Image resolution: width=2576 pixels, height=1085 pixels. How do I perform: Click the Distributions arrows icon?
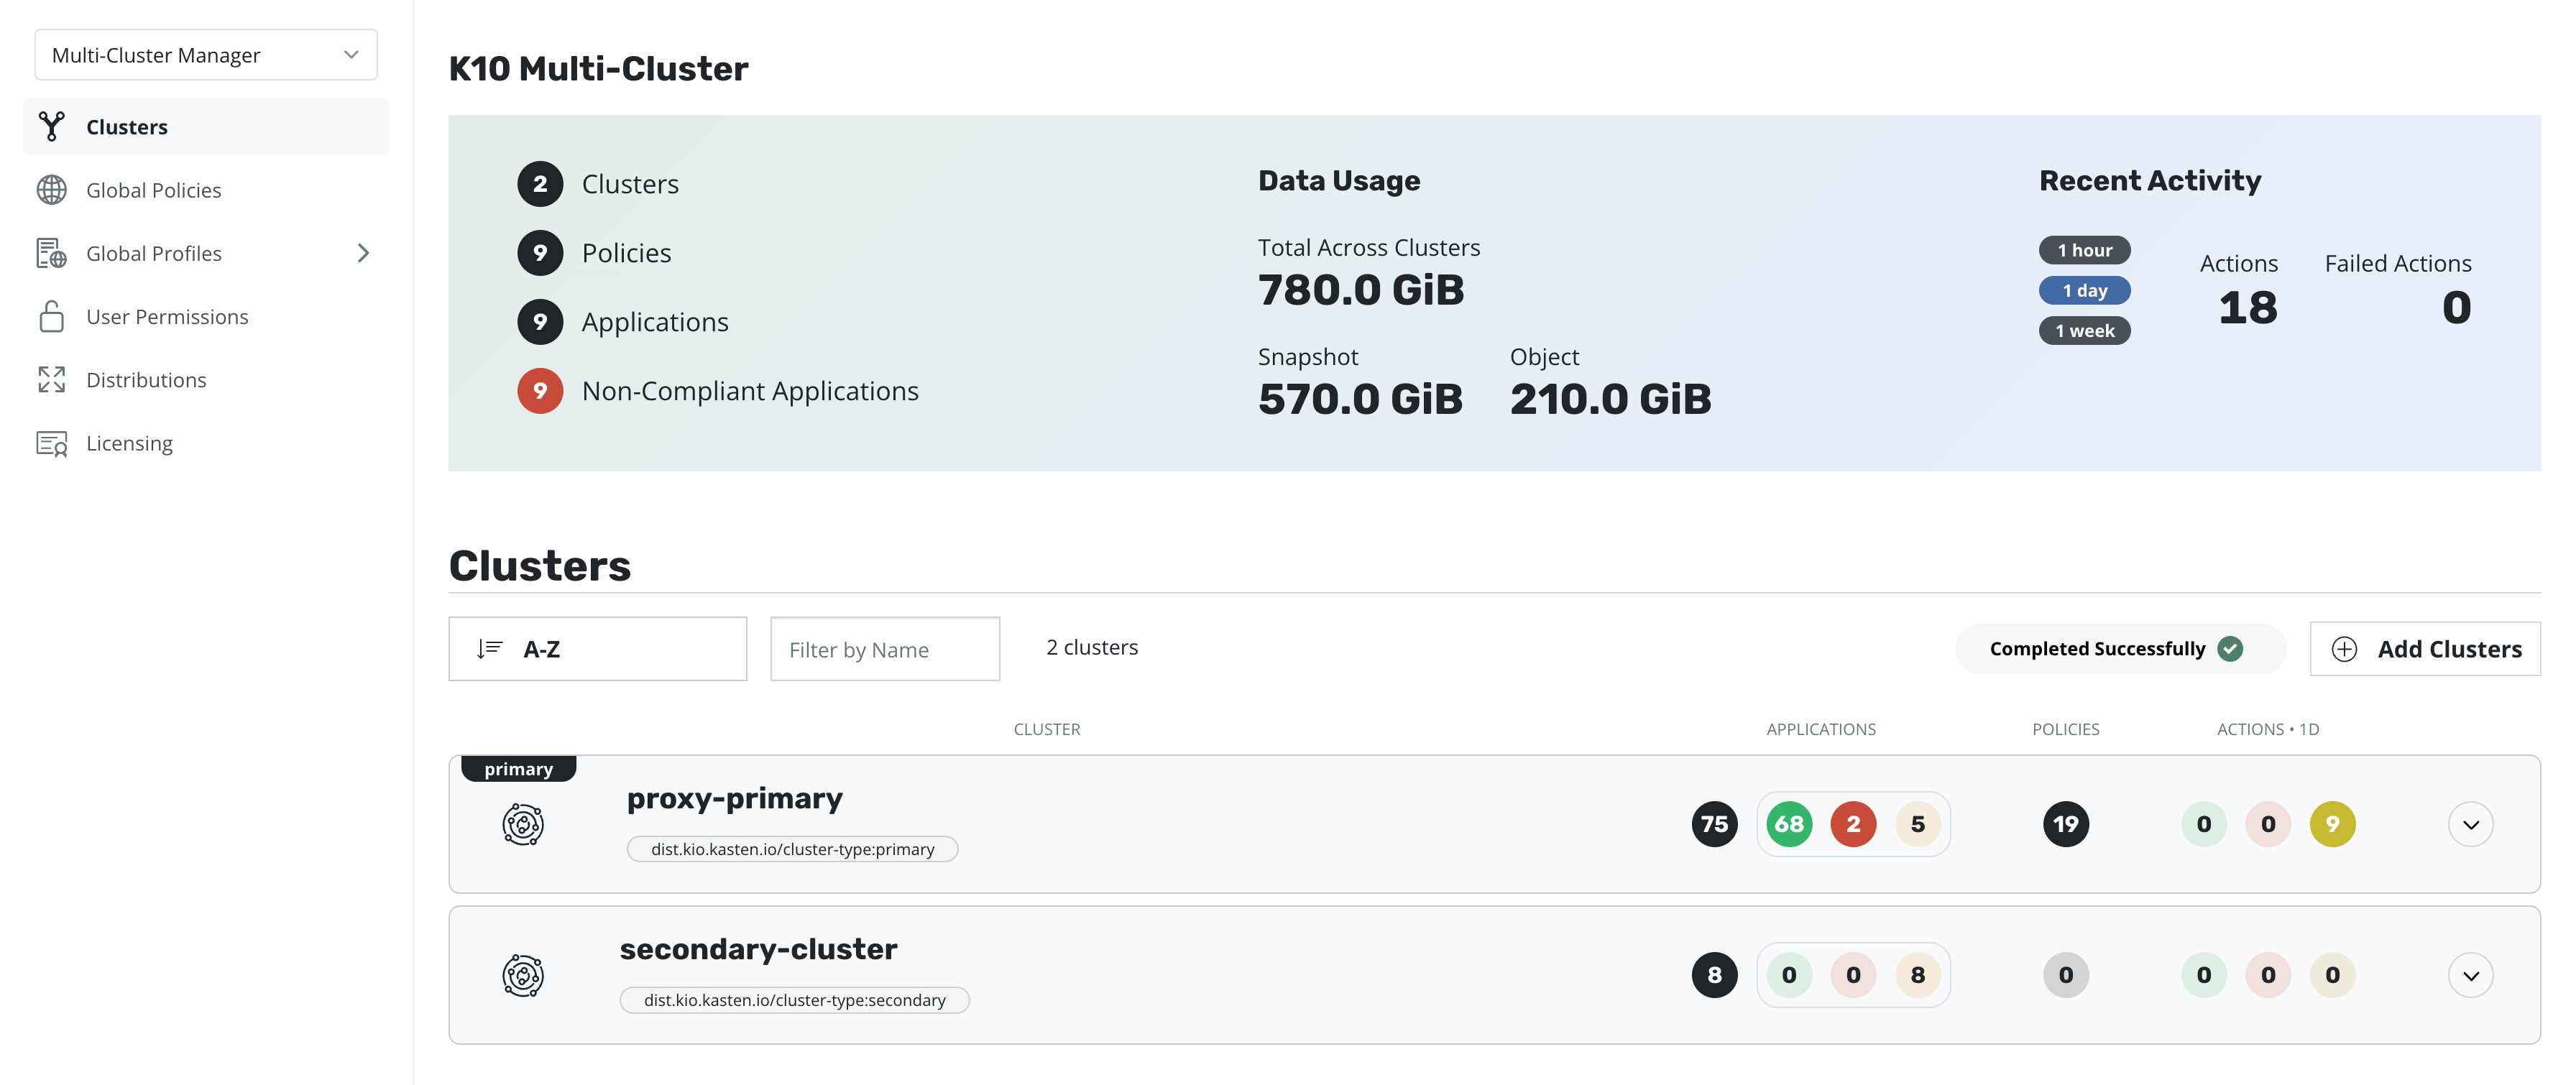(x=51, y=380)
